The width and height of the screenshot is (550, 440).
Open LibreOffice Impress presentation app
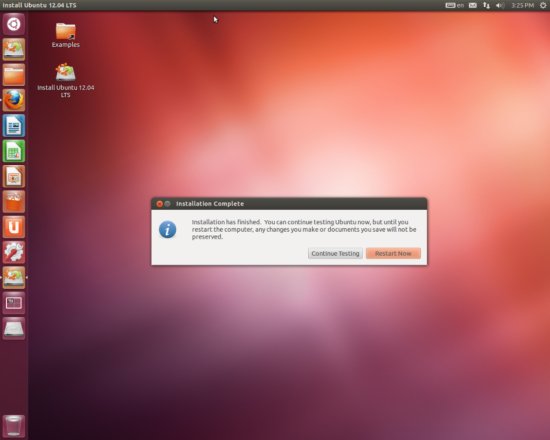[x=14, y=176]
